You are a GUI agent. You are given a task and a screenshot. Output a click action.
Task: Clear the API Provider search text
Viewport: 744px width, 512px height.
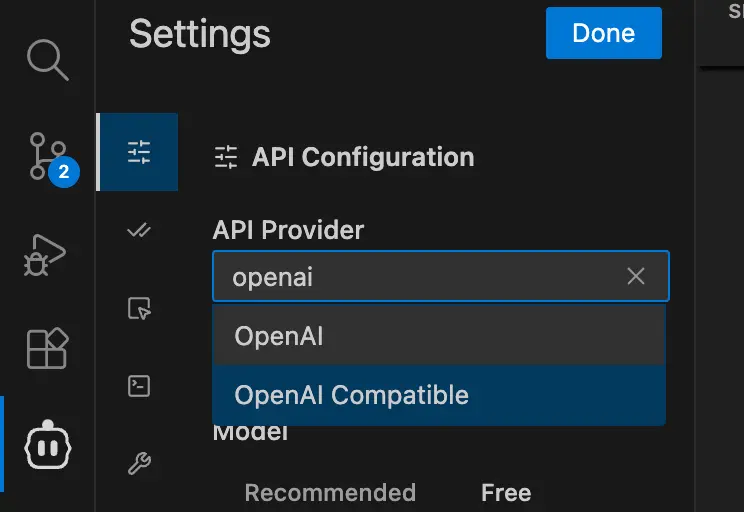[635, 276]
